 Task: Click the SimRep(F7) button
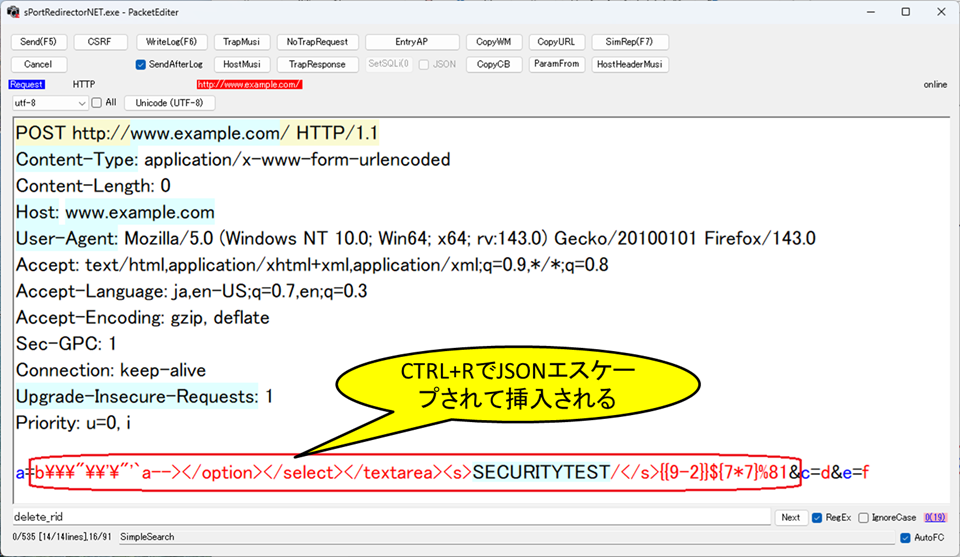629,42
